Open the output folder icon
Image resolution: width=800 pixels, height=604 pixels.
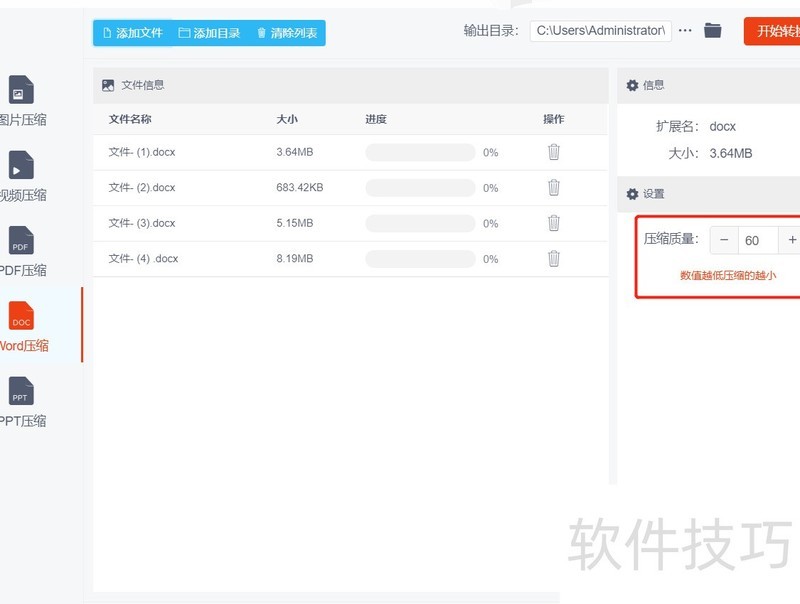click(x=713, y=31)
